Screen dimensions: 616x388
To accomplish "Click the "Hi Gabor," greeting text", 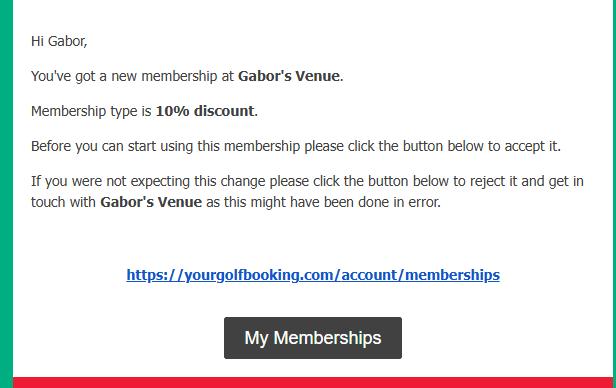I will [x=59, y=41].
